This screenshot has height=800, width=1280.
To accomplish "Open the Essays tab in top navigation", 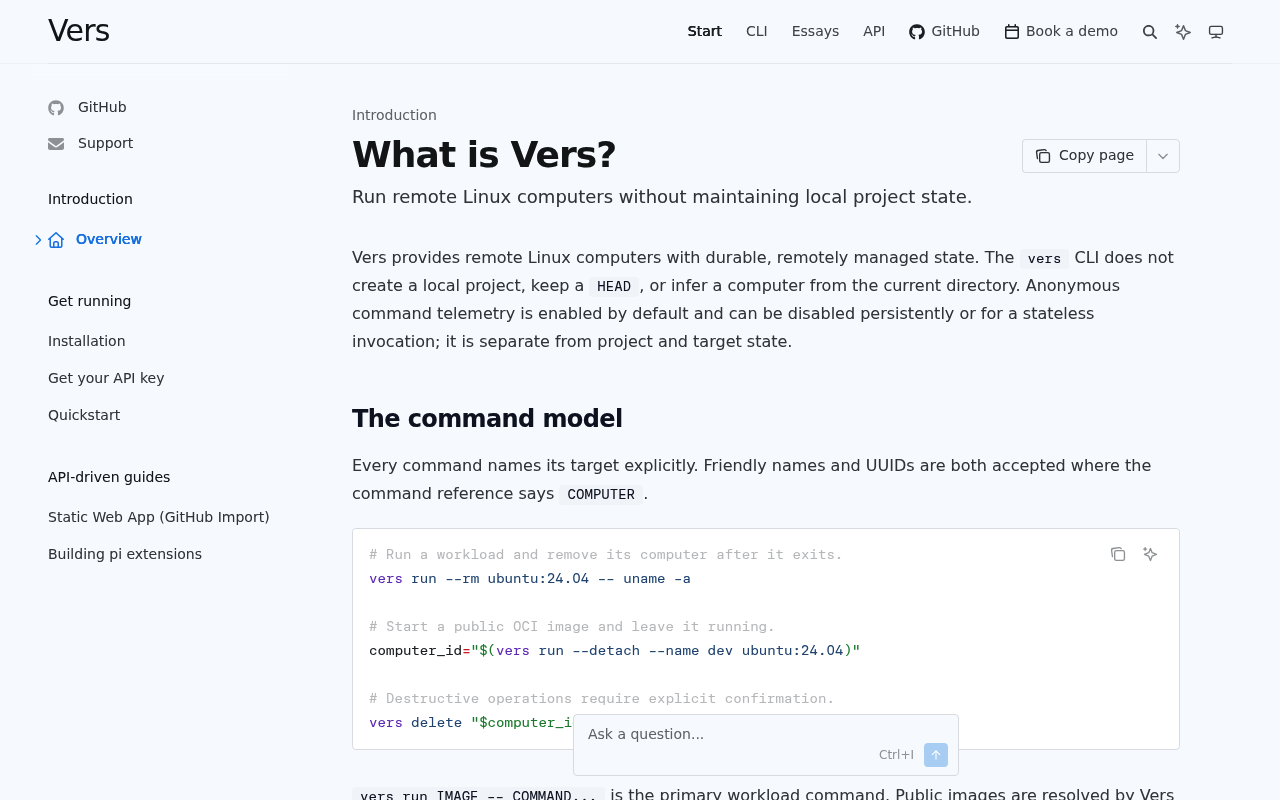I will coord(815,32).
